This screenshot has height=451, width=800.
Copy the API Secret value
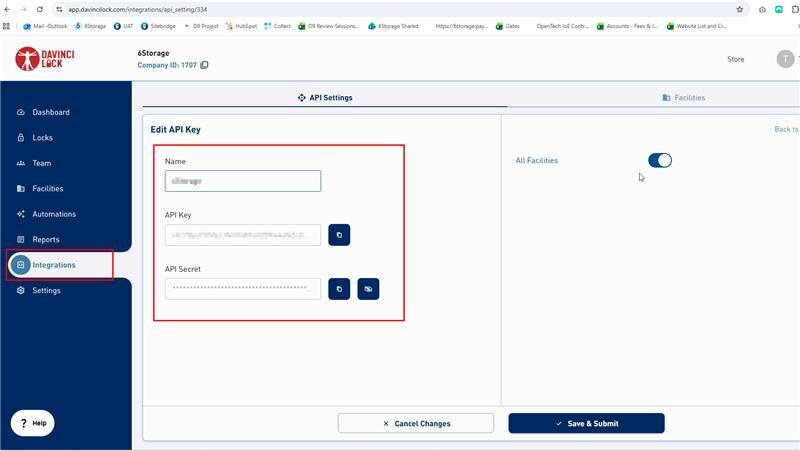pos(339,289)
